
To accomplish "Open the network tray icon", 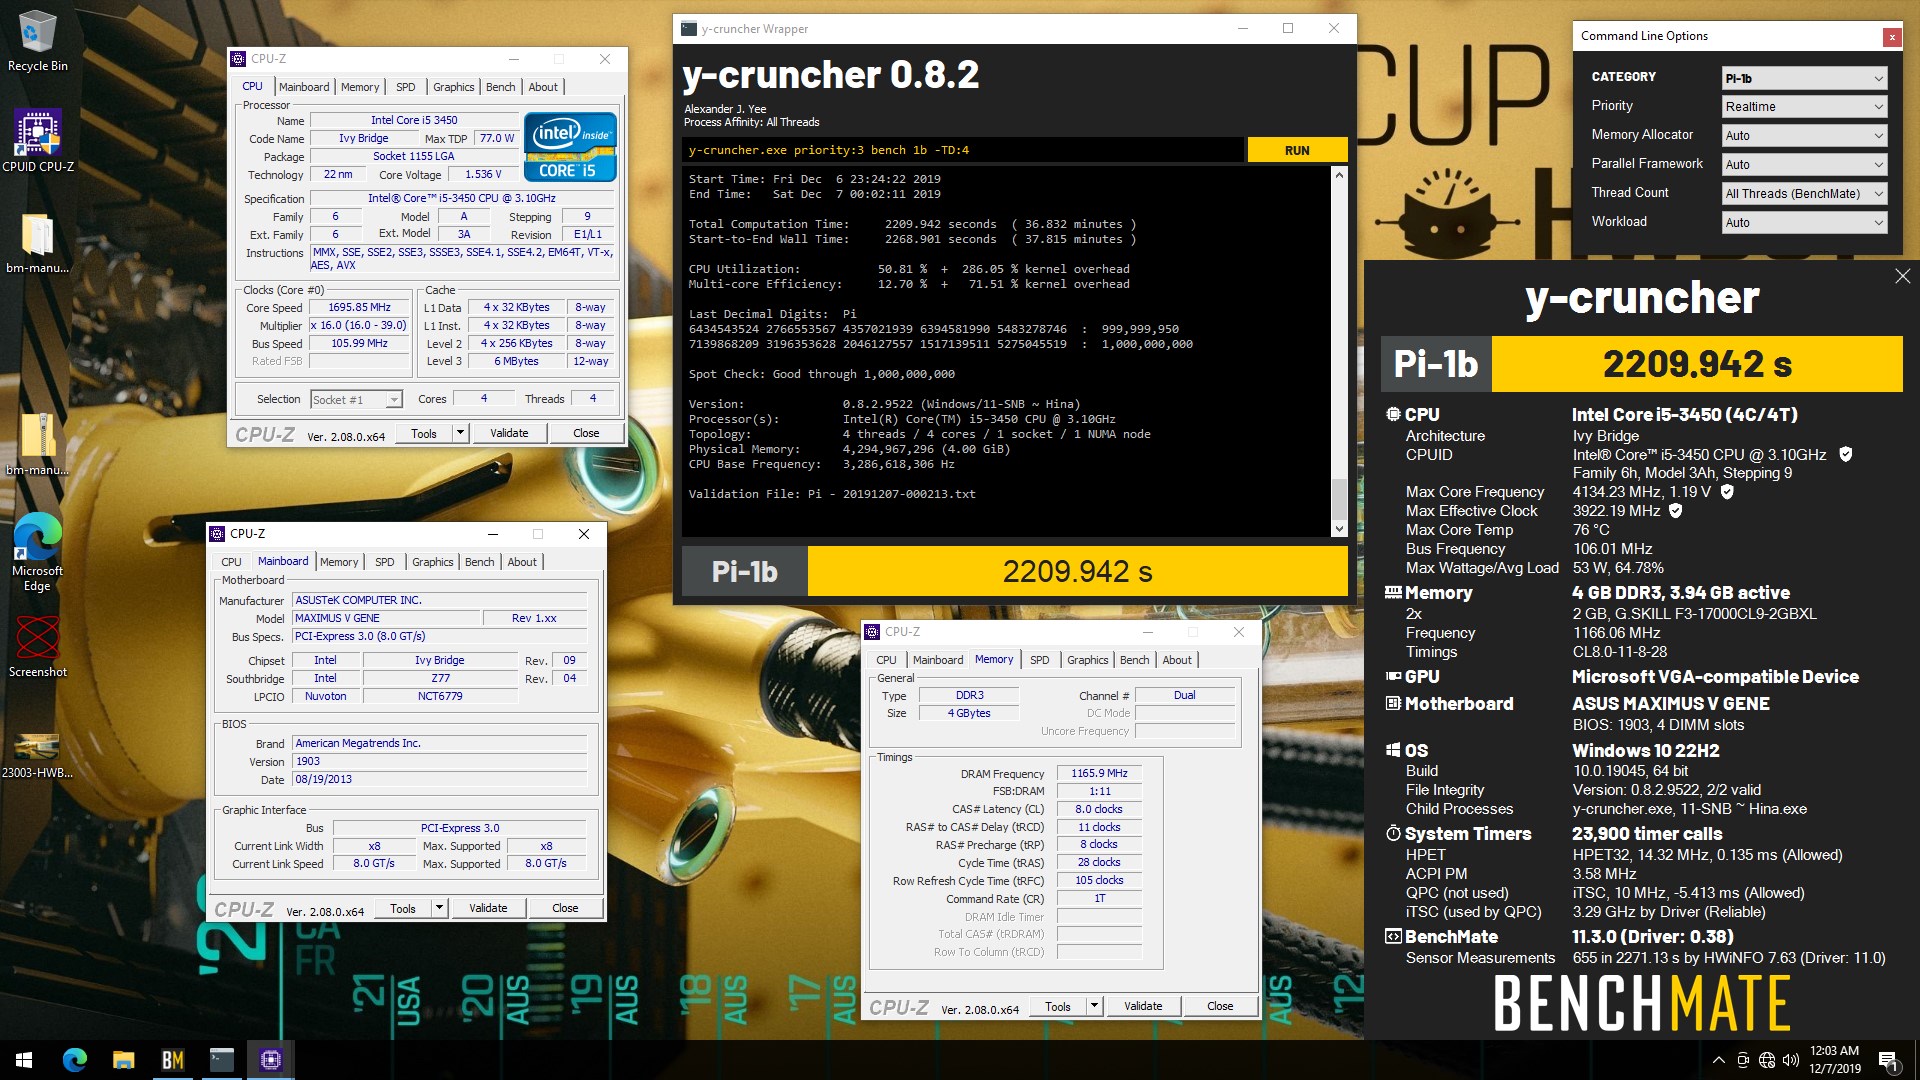I will (x=1766, y=1060).
